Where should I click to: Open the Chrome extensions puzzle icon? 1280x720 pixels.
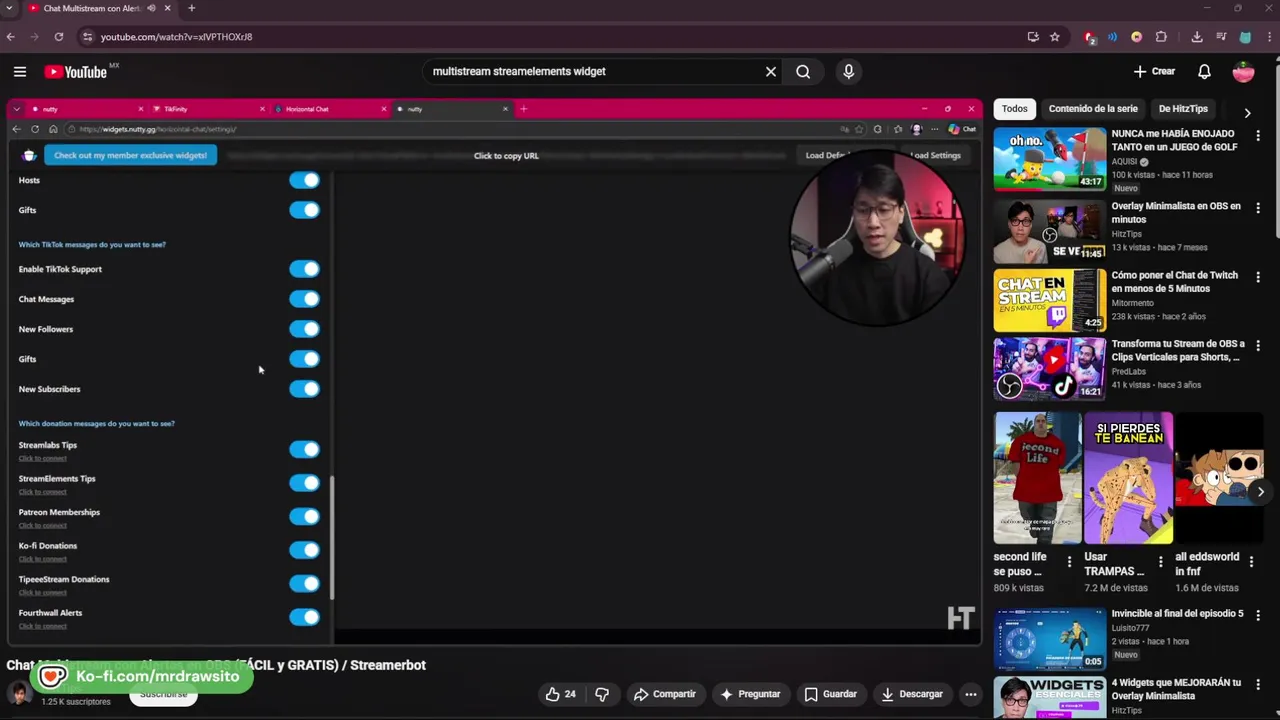[x=1161, y=37]
